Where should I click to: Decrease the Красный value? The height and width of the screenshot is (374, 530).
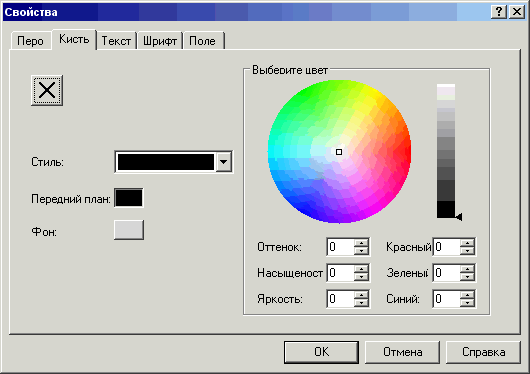[x=467, y=251]
